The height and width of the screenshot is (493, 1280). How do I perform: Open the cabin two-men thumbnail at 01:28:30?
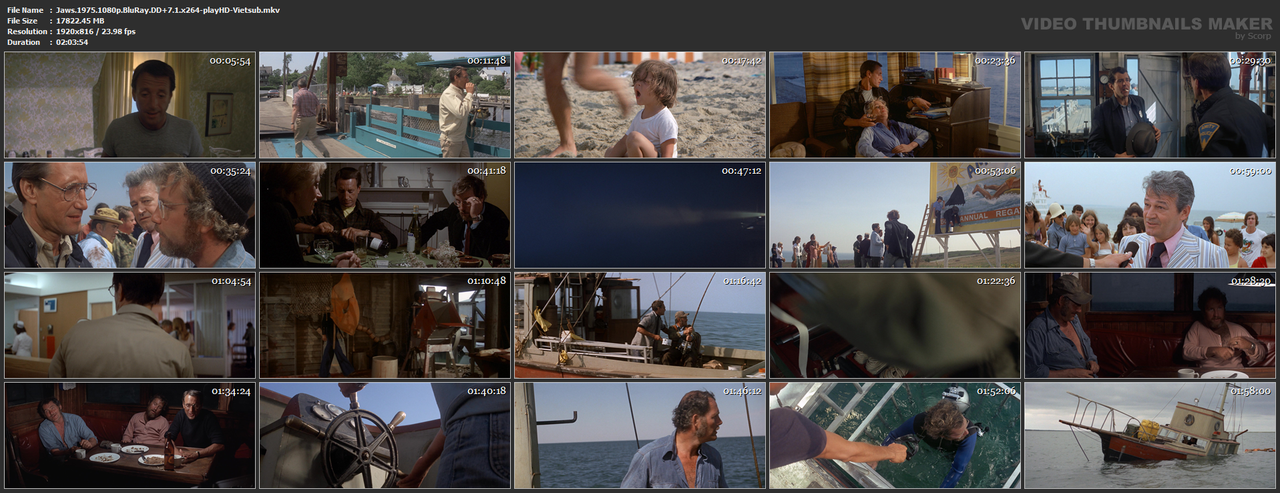(x=1150, y=325)
